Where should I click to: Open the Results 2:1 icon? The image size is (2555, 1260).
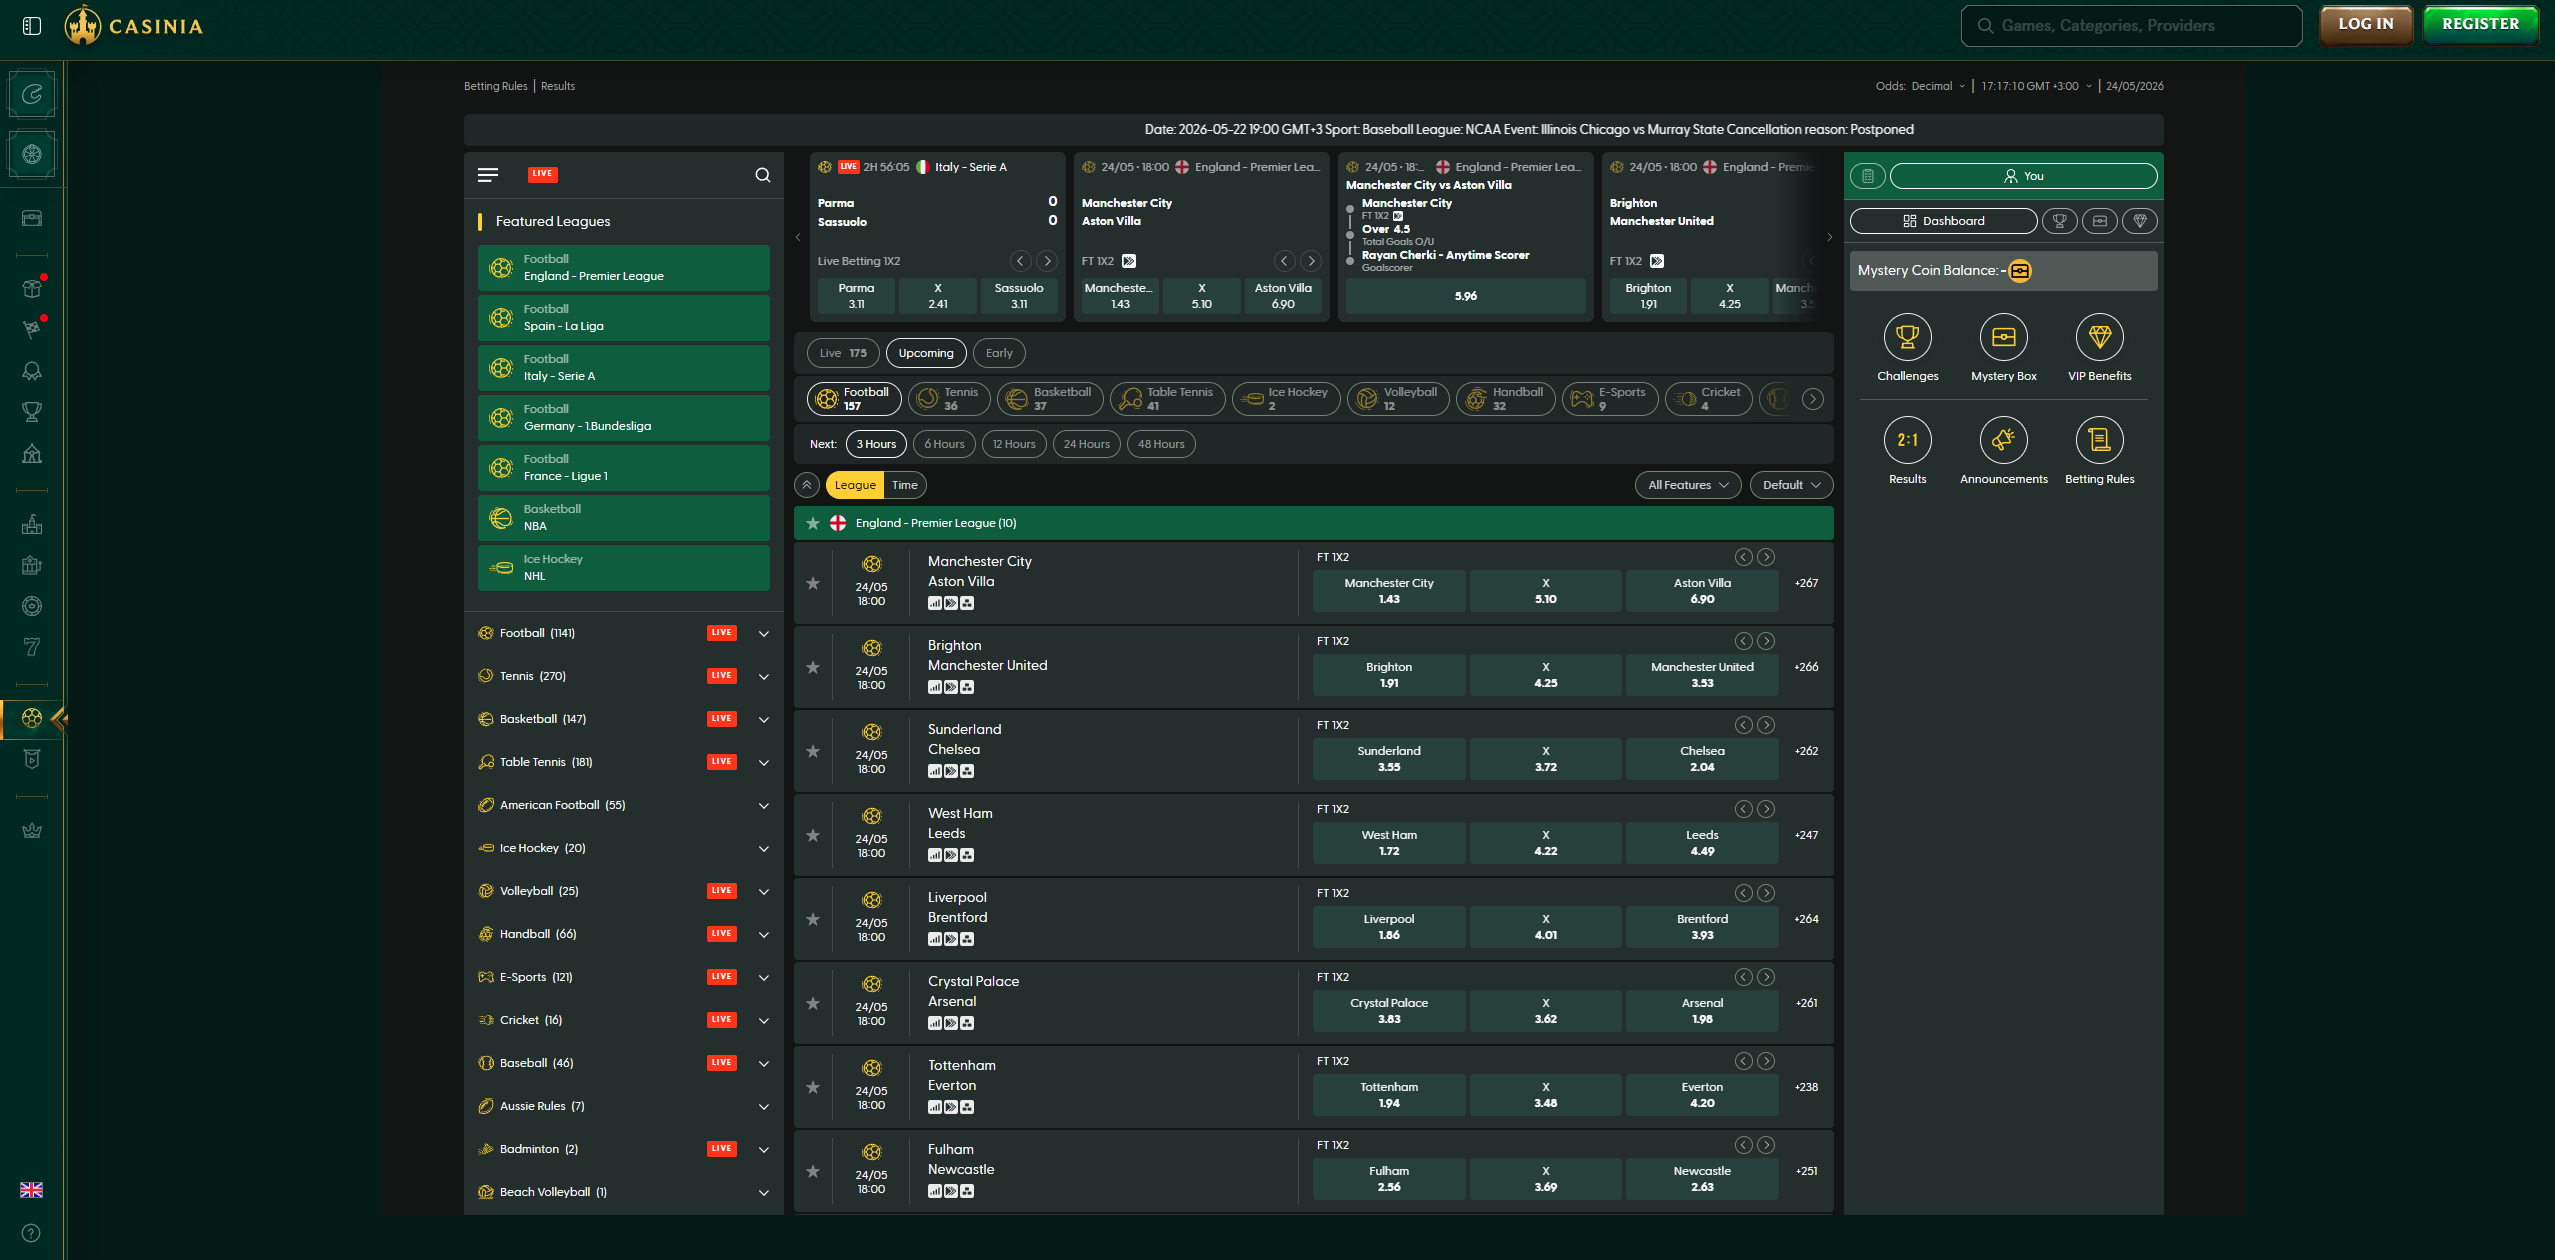[1907, 440]
